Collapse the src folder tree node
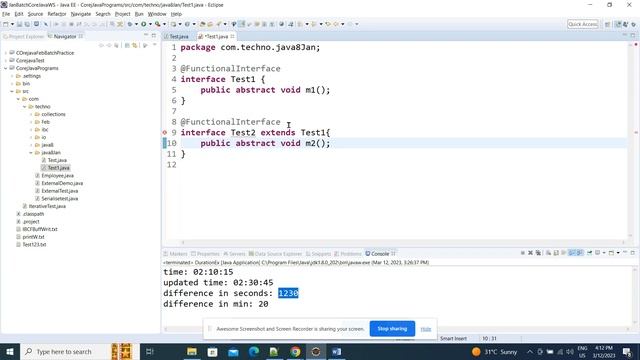 12,91
